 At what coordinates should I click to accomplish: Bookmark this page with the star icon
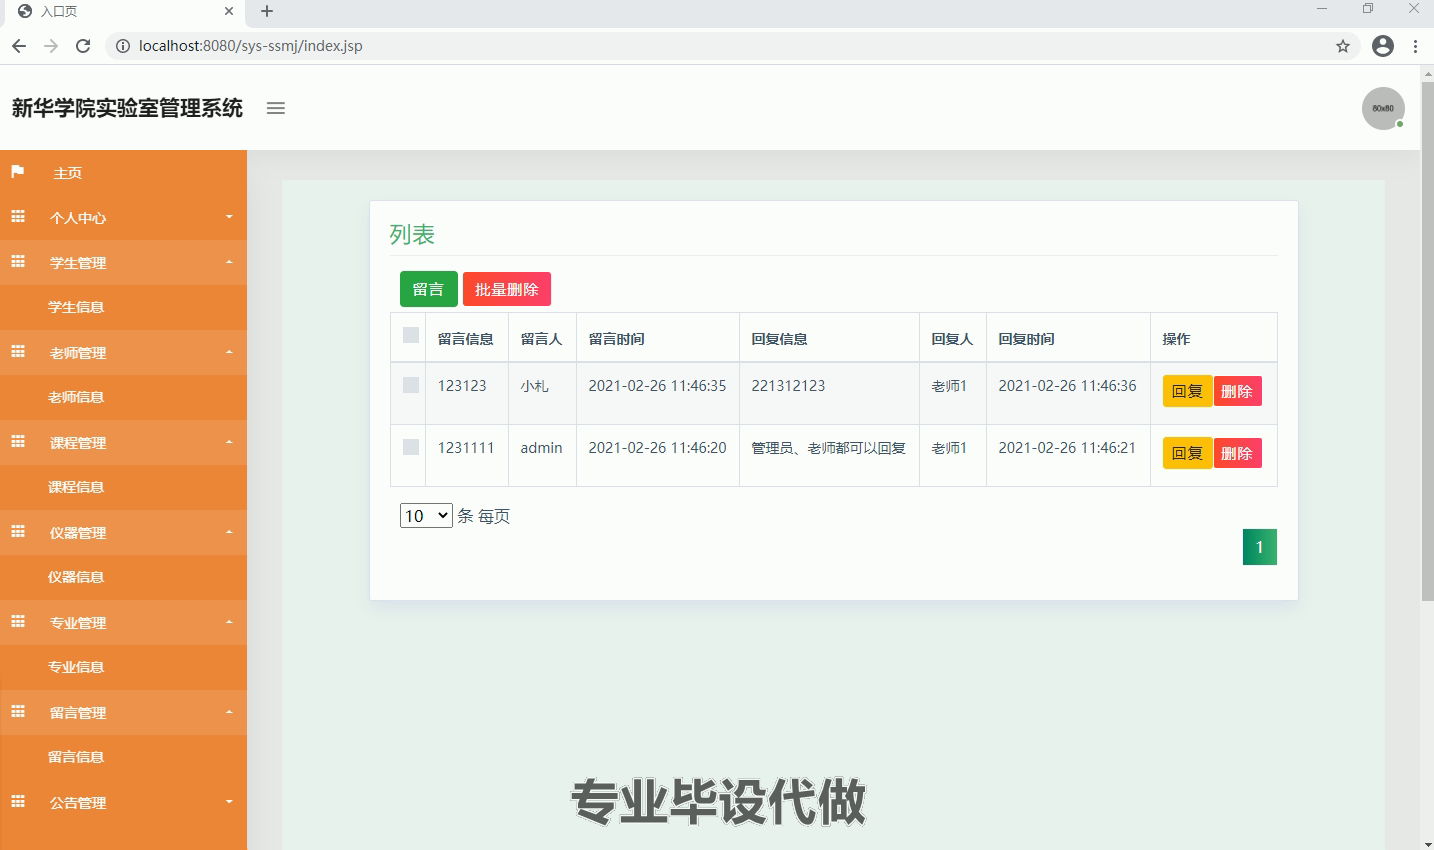coord(1343,46)
